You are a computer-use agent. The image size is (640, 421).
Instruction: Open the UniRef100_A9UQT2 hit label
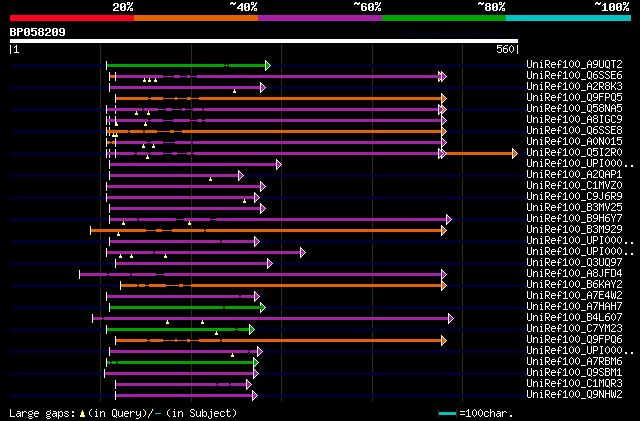[574, 64]
